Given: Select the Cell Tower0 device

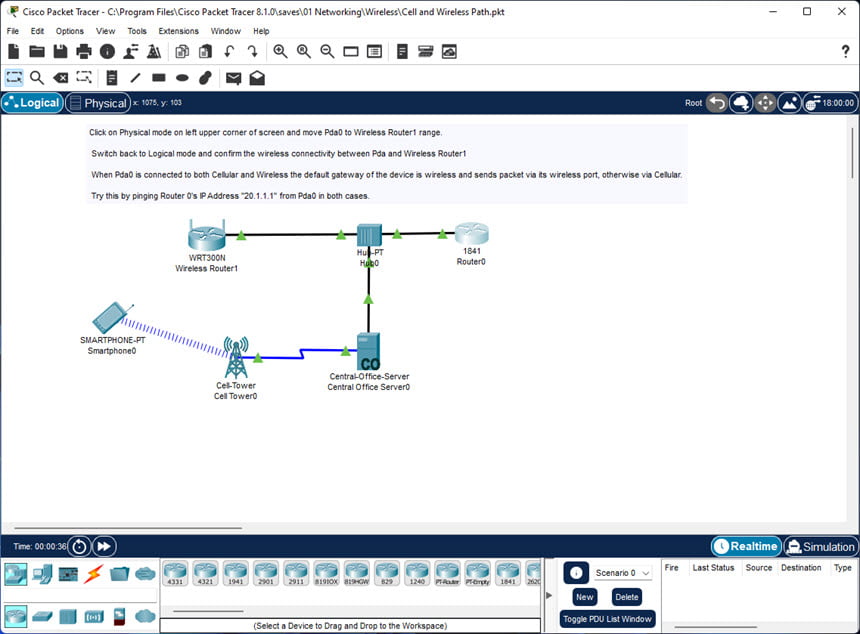Looking at the screenshot, I should click(x=236, y=358).
